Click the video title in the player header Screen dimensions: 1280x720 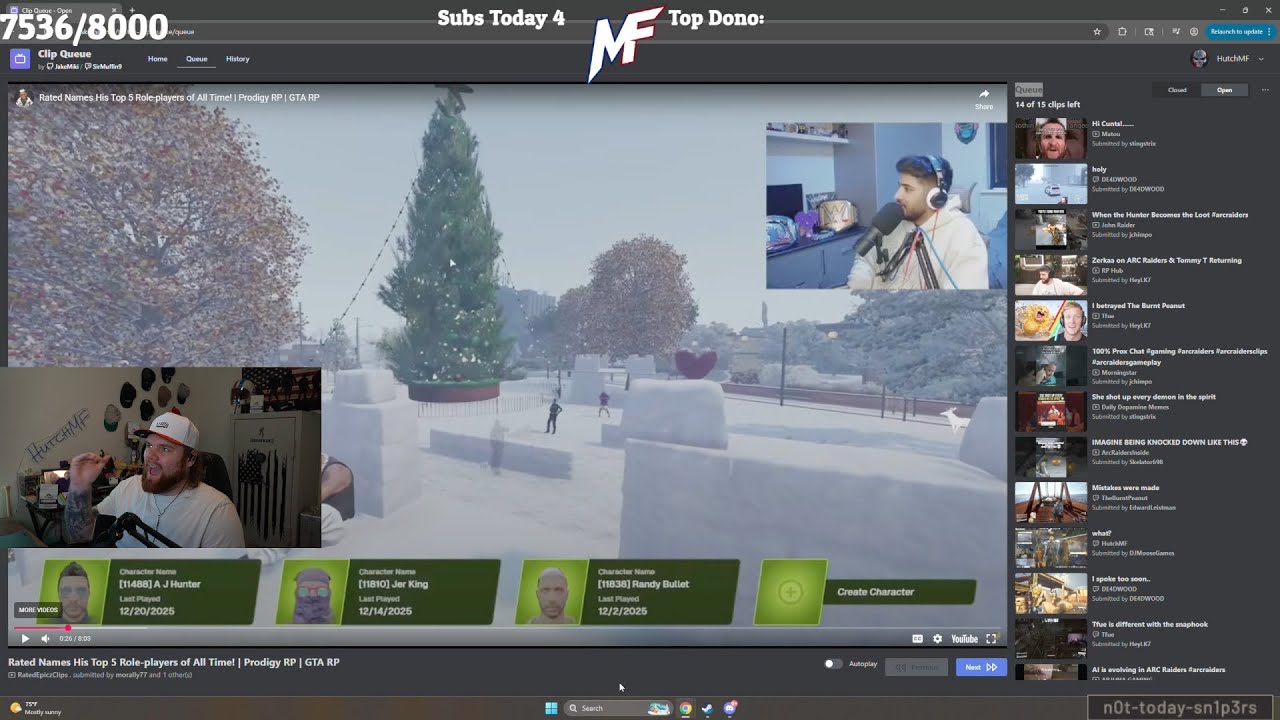click(179, 98)
